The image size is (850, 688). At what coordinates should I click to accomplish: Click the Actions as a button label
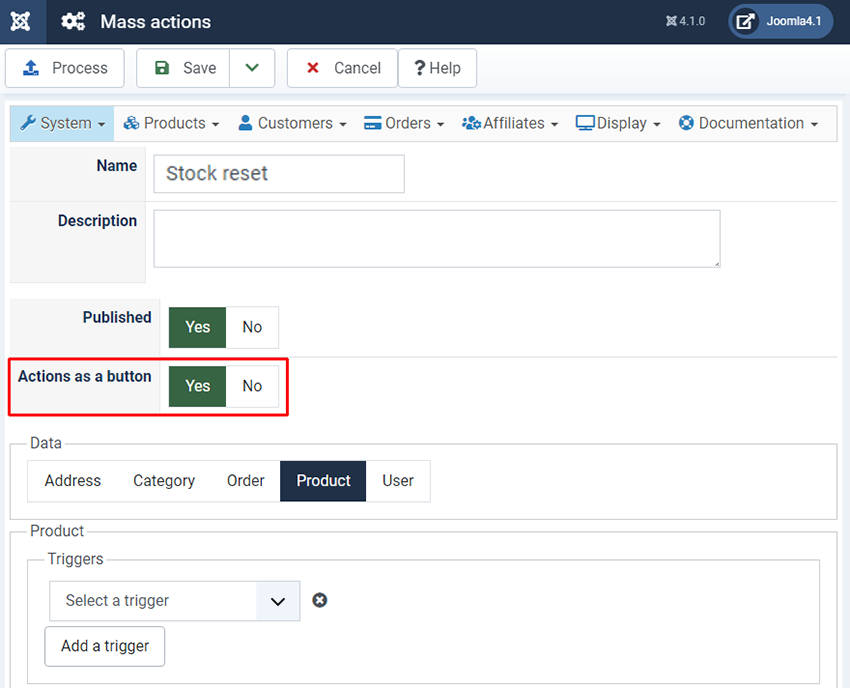tap(85, 376)
